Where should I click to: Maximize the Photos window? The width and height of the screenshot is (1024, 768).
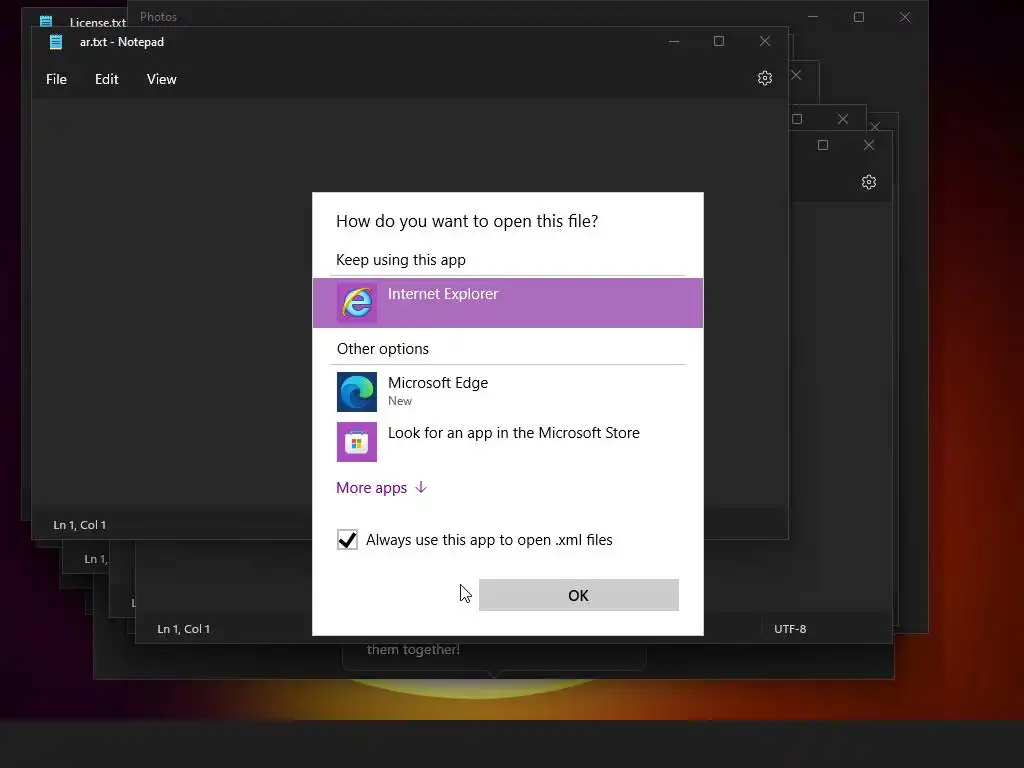(x=859, y=17)
